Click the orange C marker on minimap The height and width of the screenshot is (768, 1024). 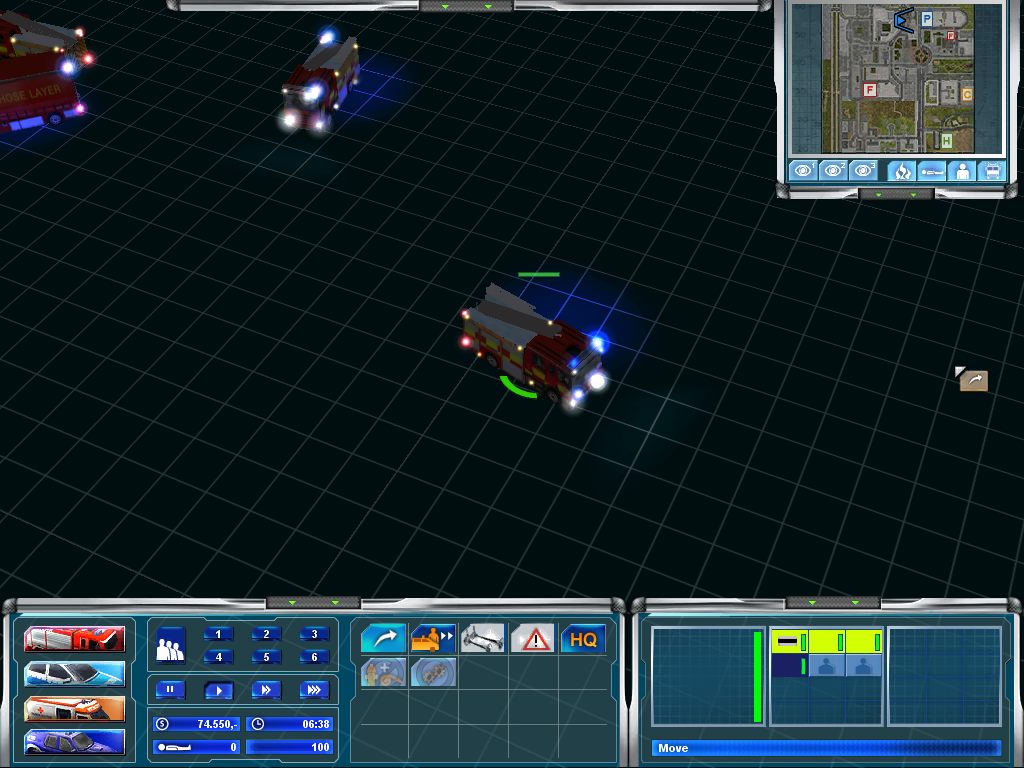coord(967,95)
